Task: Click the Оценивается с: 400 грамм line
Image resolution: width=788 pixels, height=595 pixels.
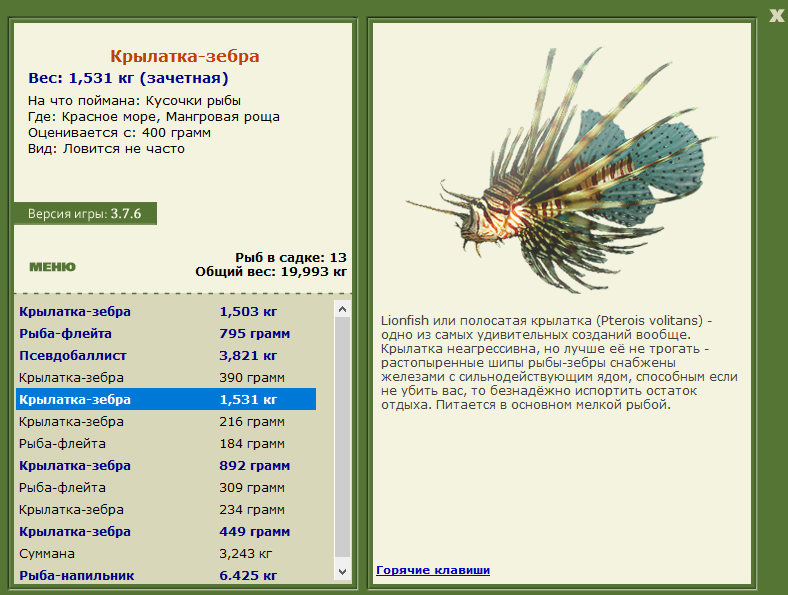Action: coord(119,133)
